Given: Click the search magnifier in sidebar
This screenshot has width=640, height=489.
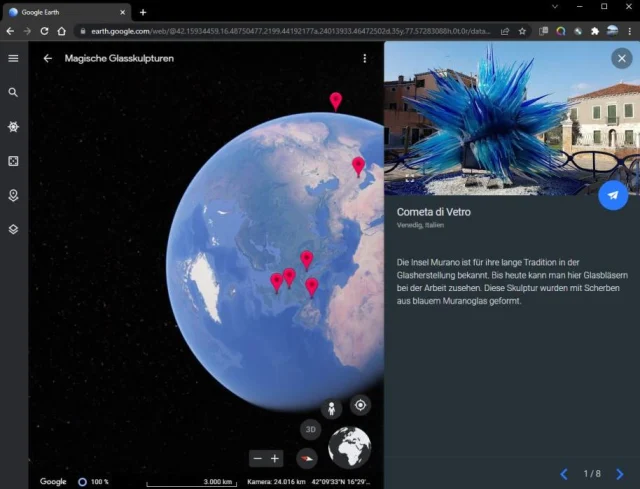Looking at the screenshot, I should pyautogui.click(x=13, y=92).
